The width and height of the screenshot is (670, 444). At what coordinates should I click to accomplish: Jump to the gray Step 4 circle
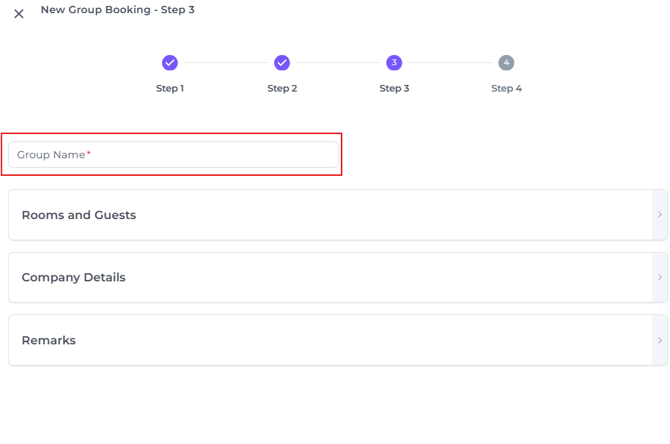506,63
